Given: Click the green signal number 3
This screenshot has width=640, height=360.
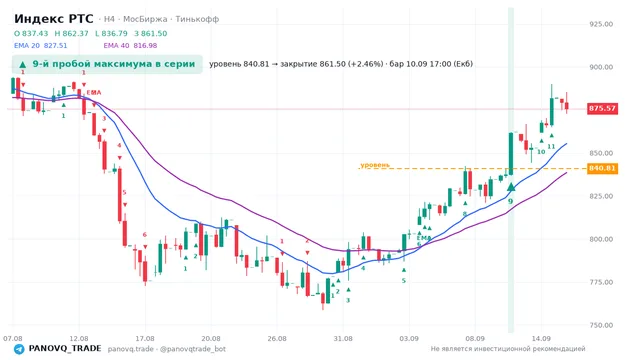Looking at the screenshot, I should tap(348, 300).
